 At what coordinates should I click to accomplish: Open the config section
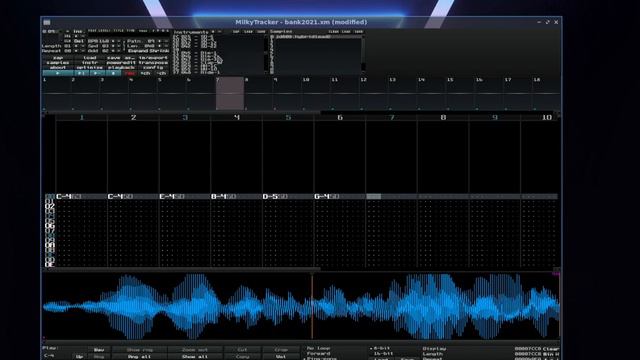coord(153,68)
